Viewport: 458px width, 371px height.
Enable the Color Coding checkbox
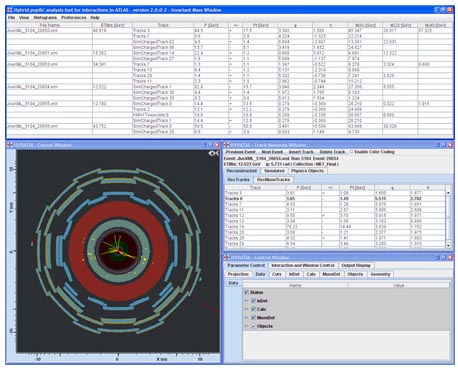click(x=351, y=152)
